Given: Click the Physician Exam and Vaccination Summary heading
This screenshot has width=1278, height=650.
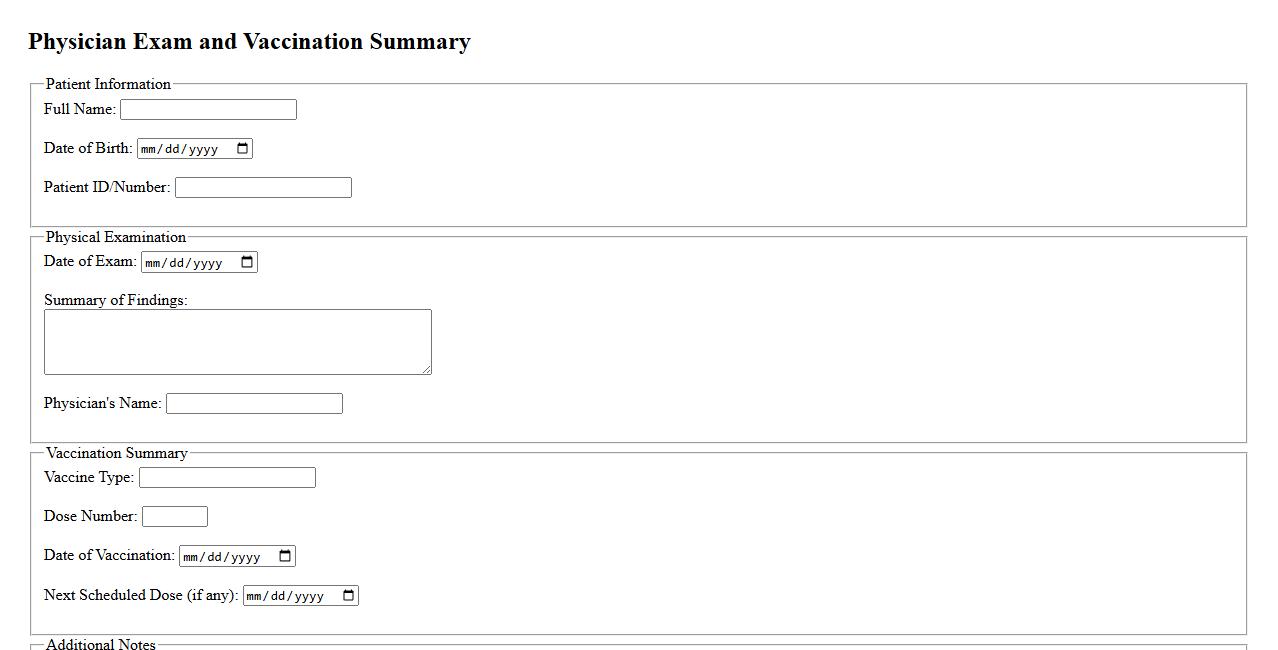Looking at the screenshot, I should (249, 42).
